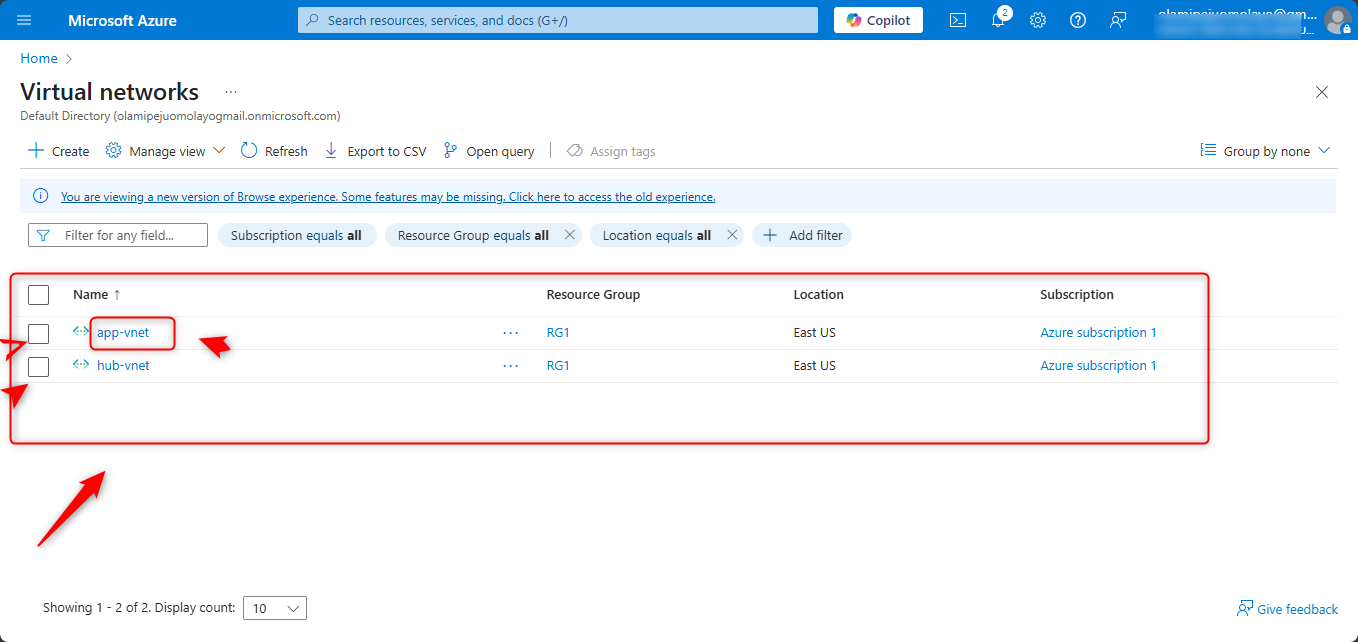This screenshot has width=1358, height=642.
Task: Click Assign tags in the toolbar
Action: pos(611,151)
